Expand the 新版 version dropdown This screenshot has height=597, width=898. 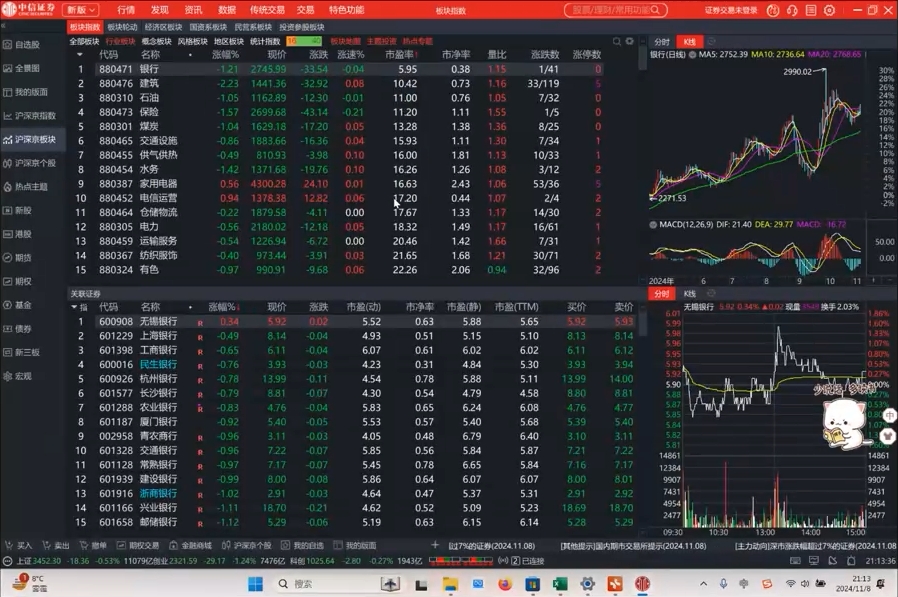click(x=82, y=10)
